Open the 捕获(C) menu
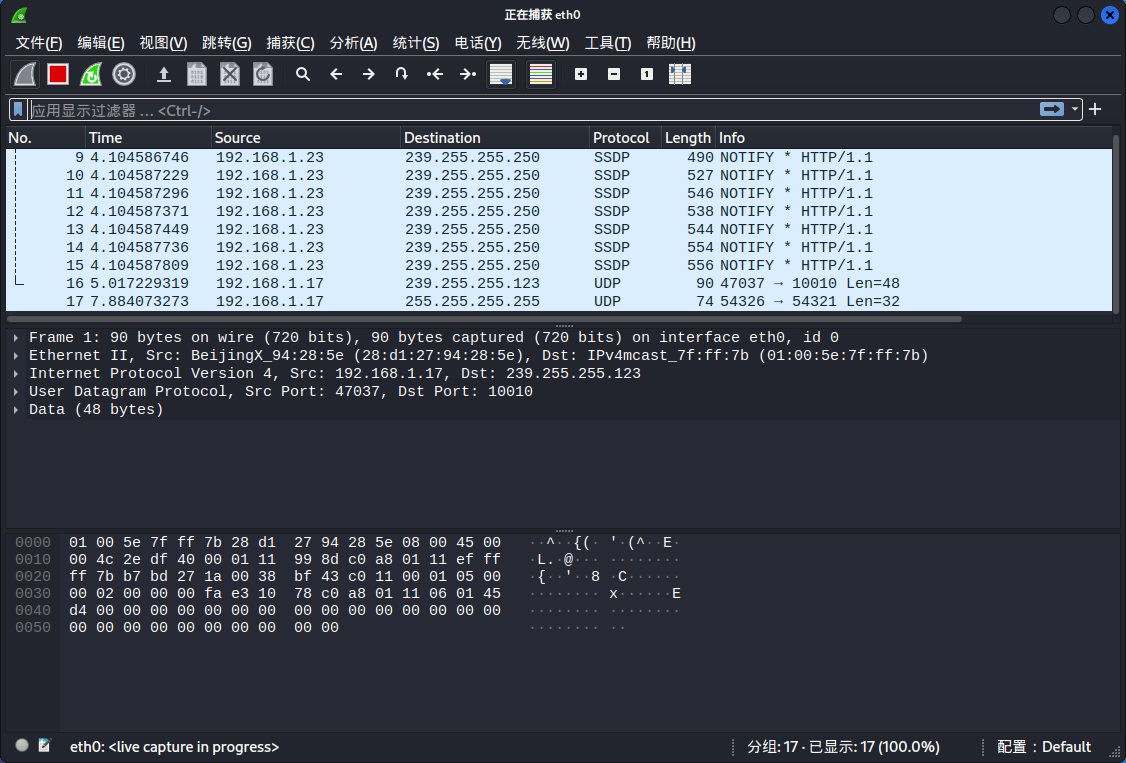 coord(290,43)
